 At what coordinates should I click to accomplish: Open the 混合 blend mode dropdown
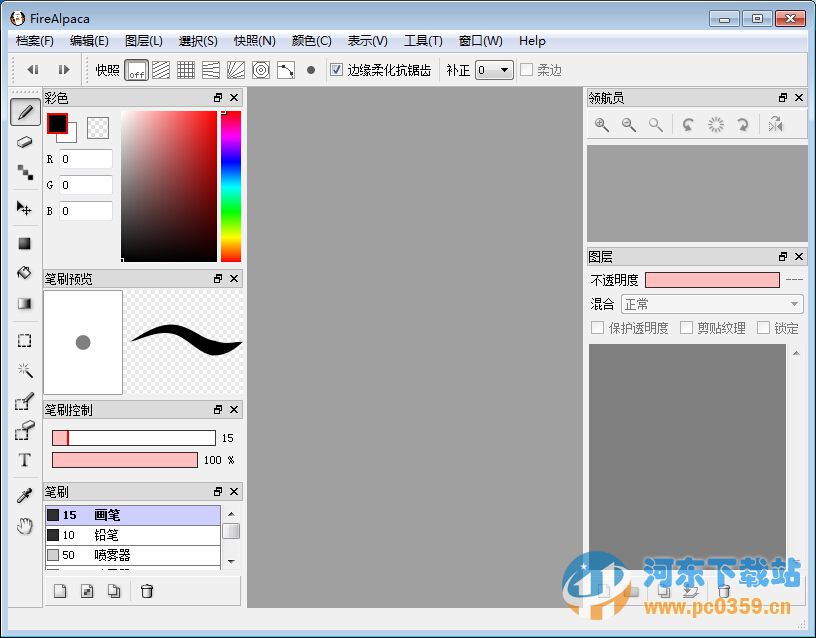(712, 303)
